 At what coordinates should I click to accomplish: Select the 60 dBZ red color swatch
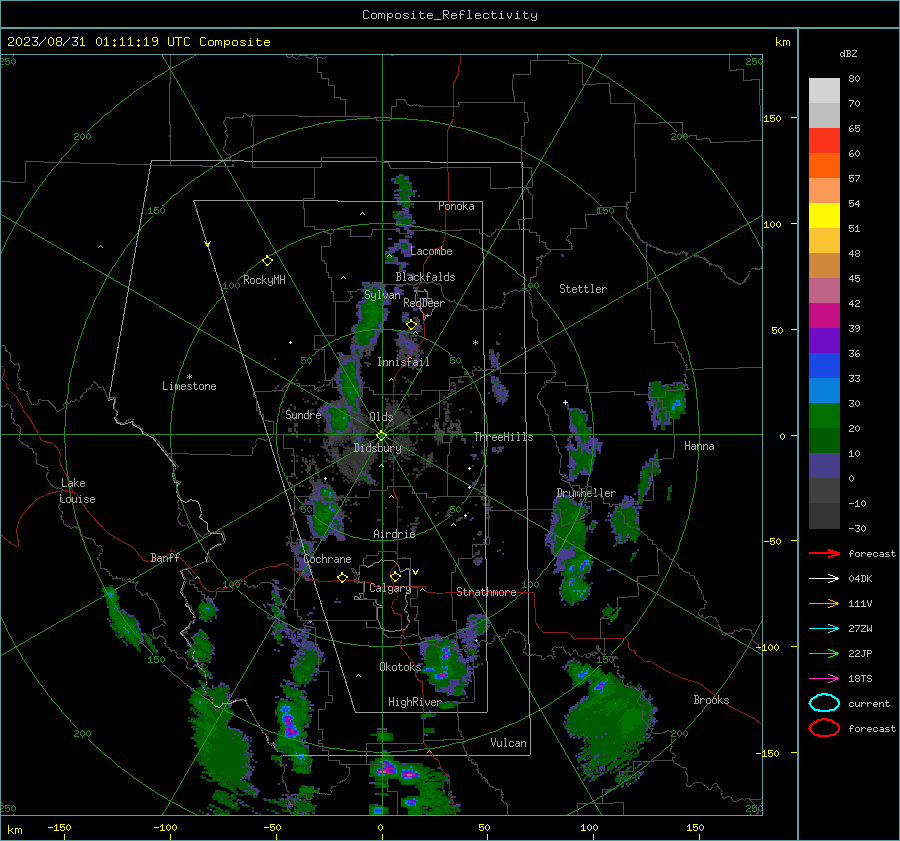click(x=824, y=141)
